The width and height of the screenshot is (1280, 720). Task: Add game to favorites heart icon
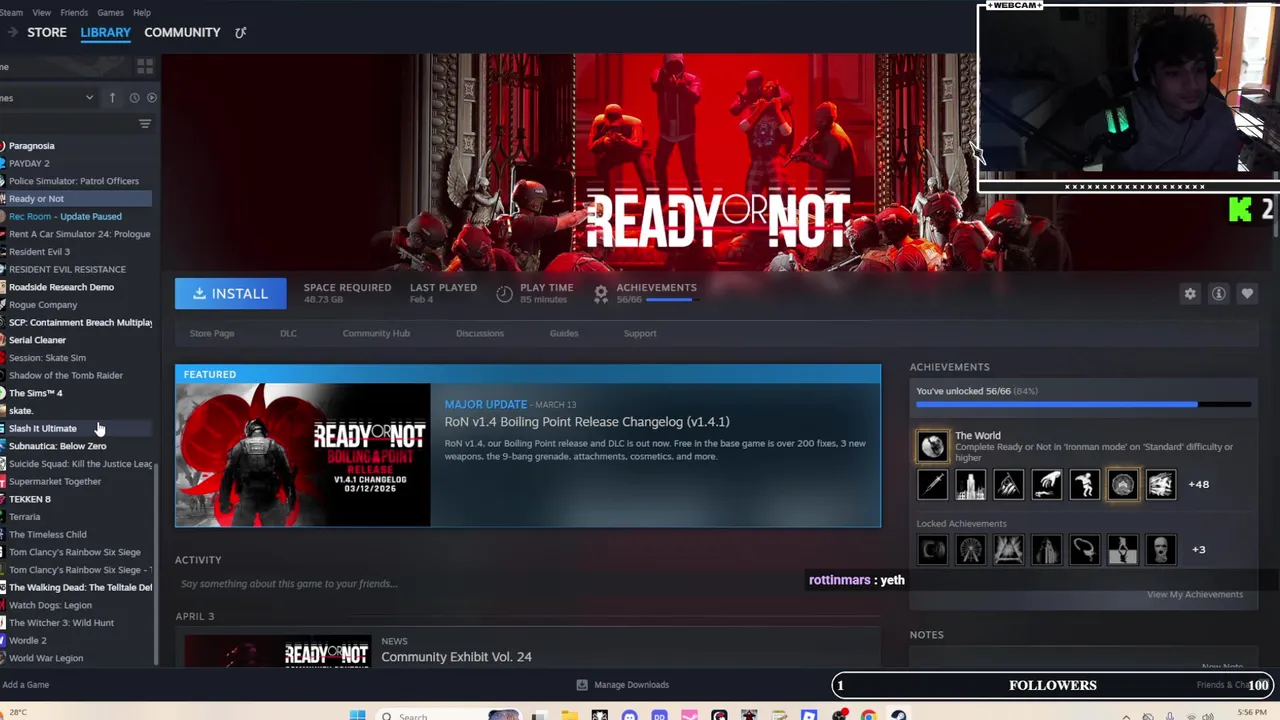pyautogui.click(x=1247, y=293)
